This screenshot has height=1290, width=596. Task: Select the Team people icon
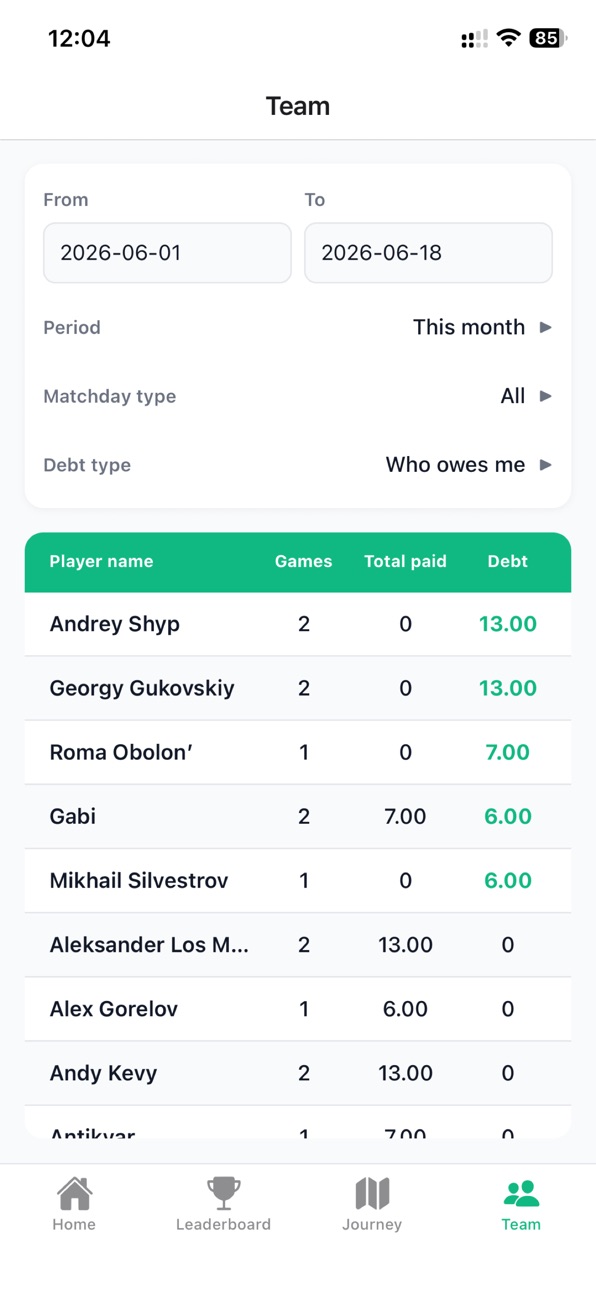click(x=521, y=1193)
